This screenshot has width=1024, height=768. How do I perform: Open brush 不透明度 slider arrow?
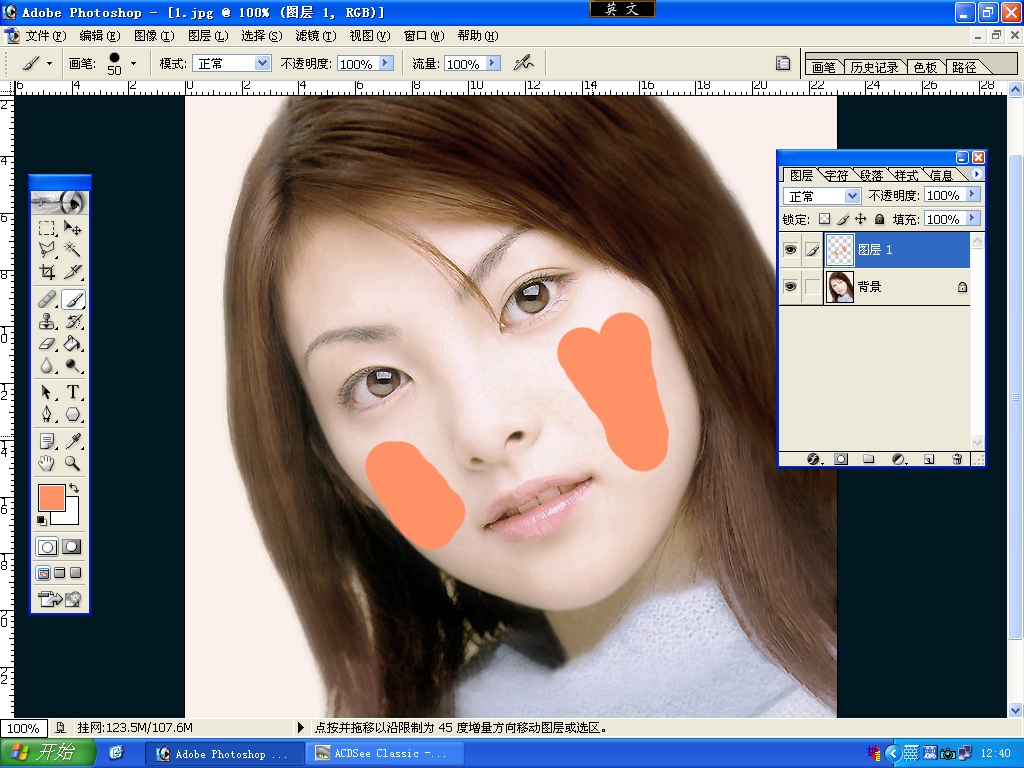[x=386, y=63]
